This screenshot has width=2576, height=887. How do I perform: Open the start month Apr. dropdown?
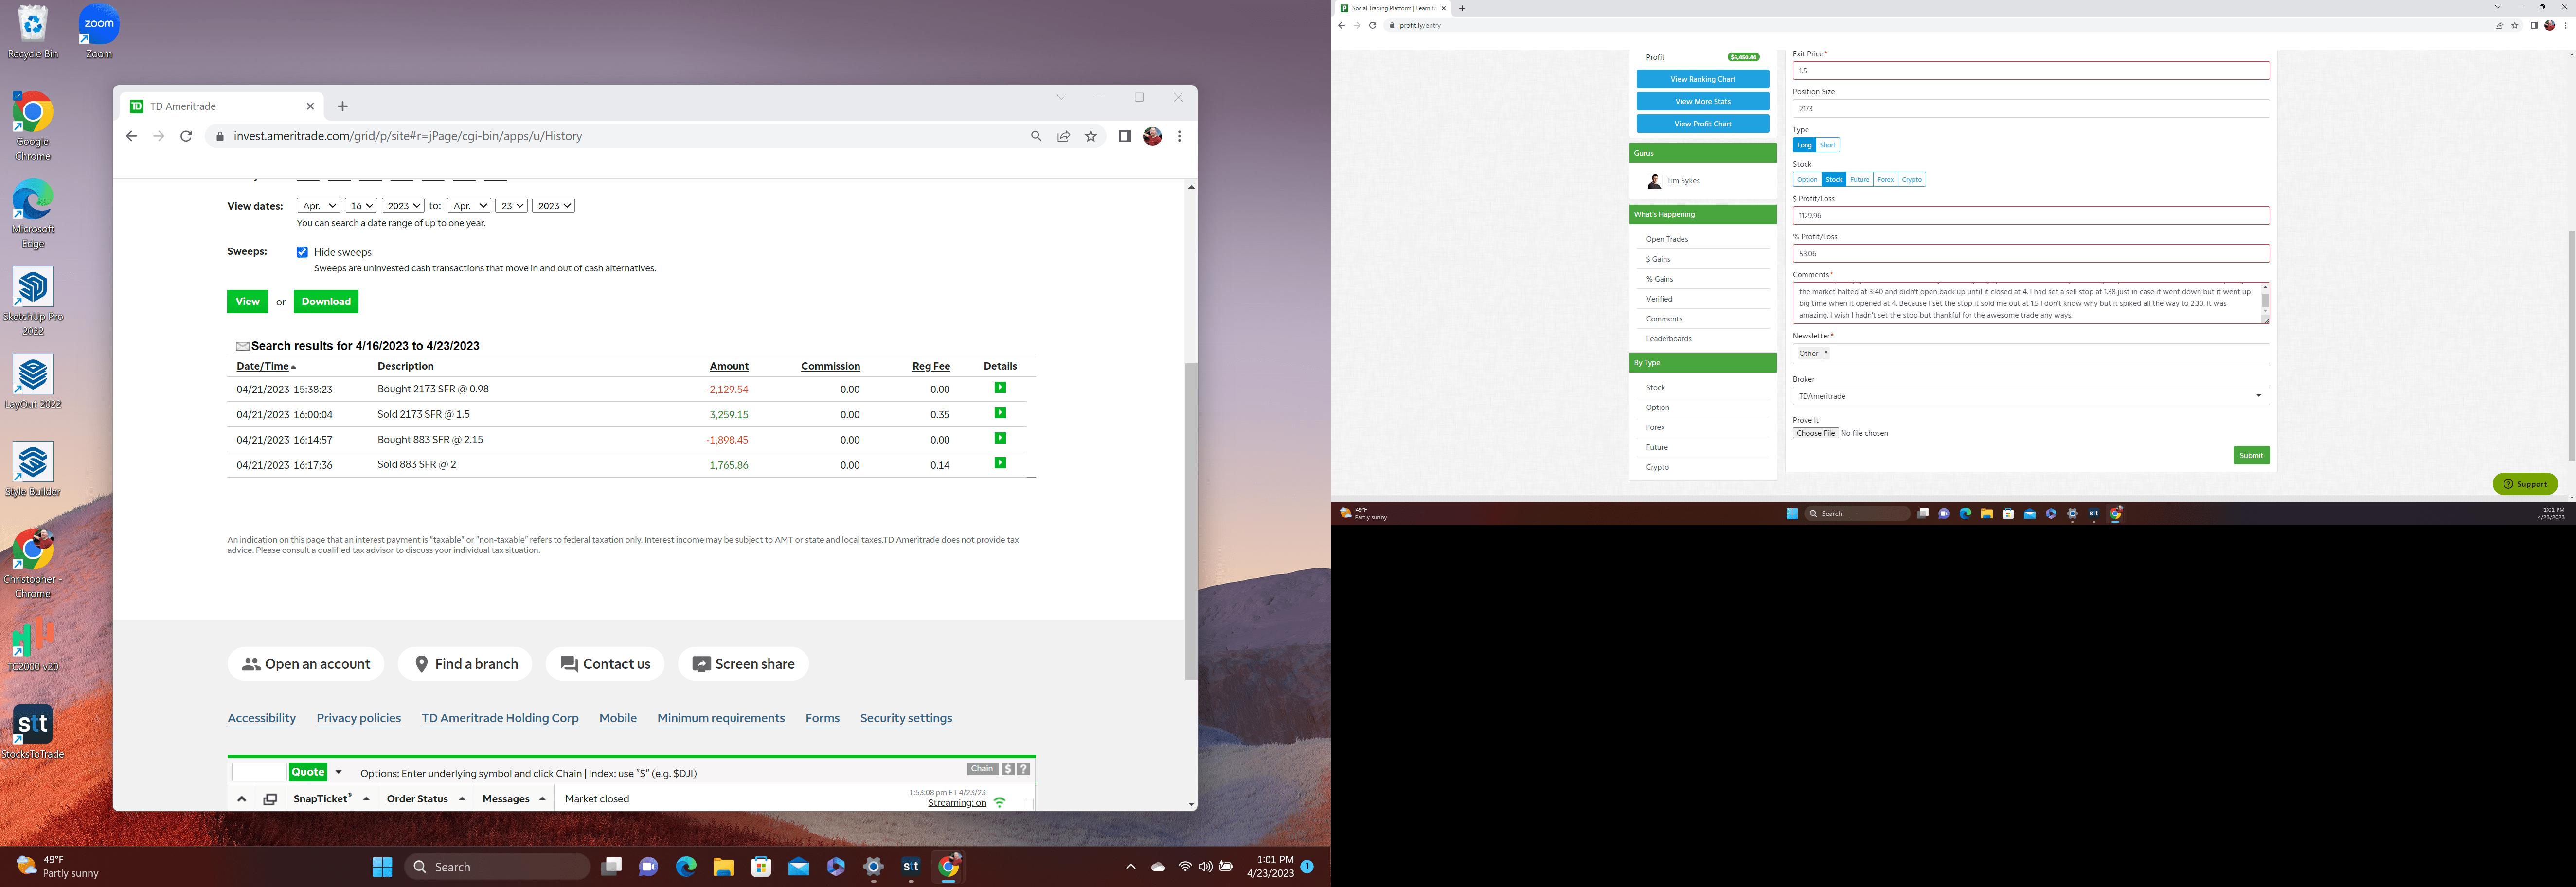pyautogui.click(x=318, y=206)
